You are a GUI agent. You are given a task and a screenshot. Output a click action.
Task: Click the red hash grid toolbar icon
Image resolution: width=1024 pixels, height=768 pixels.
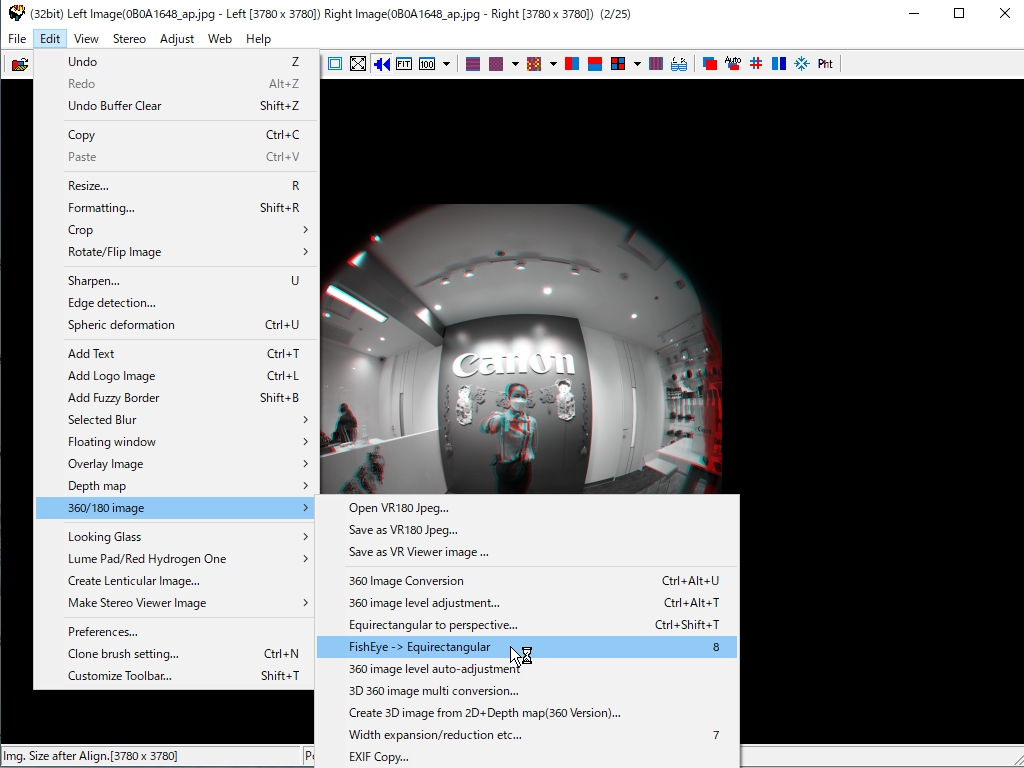756,64
